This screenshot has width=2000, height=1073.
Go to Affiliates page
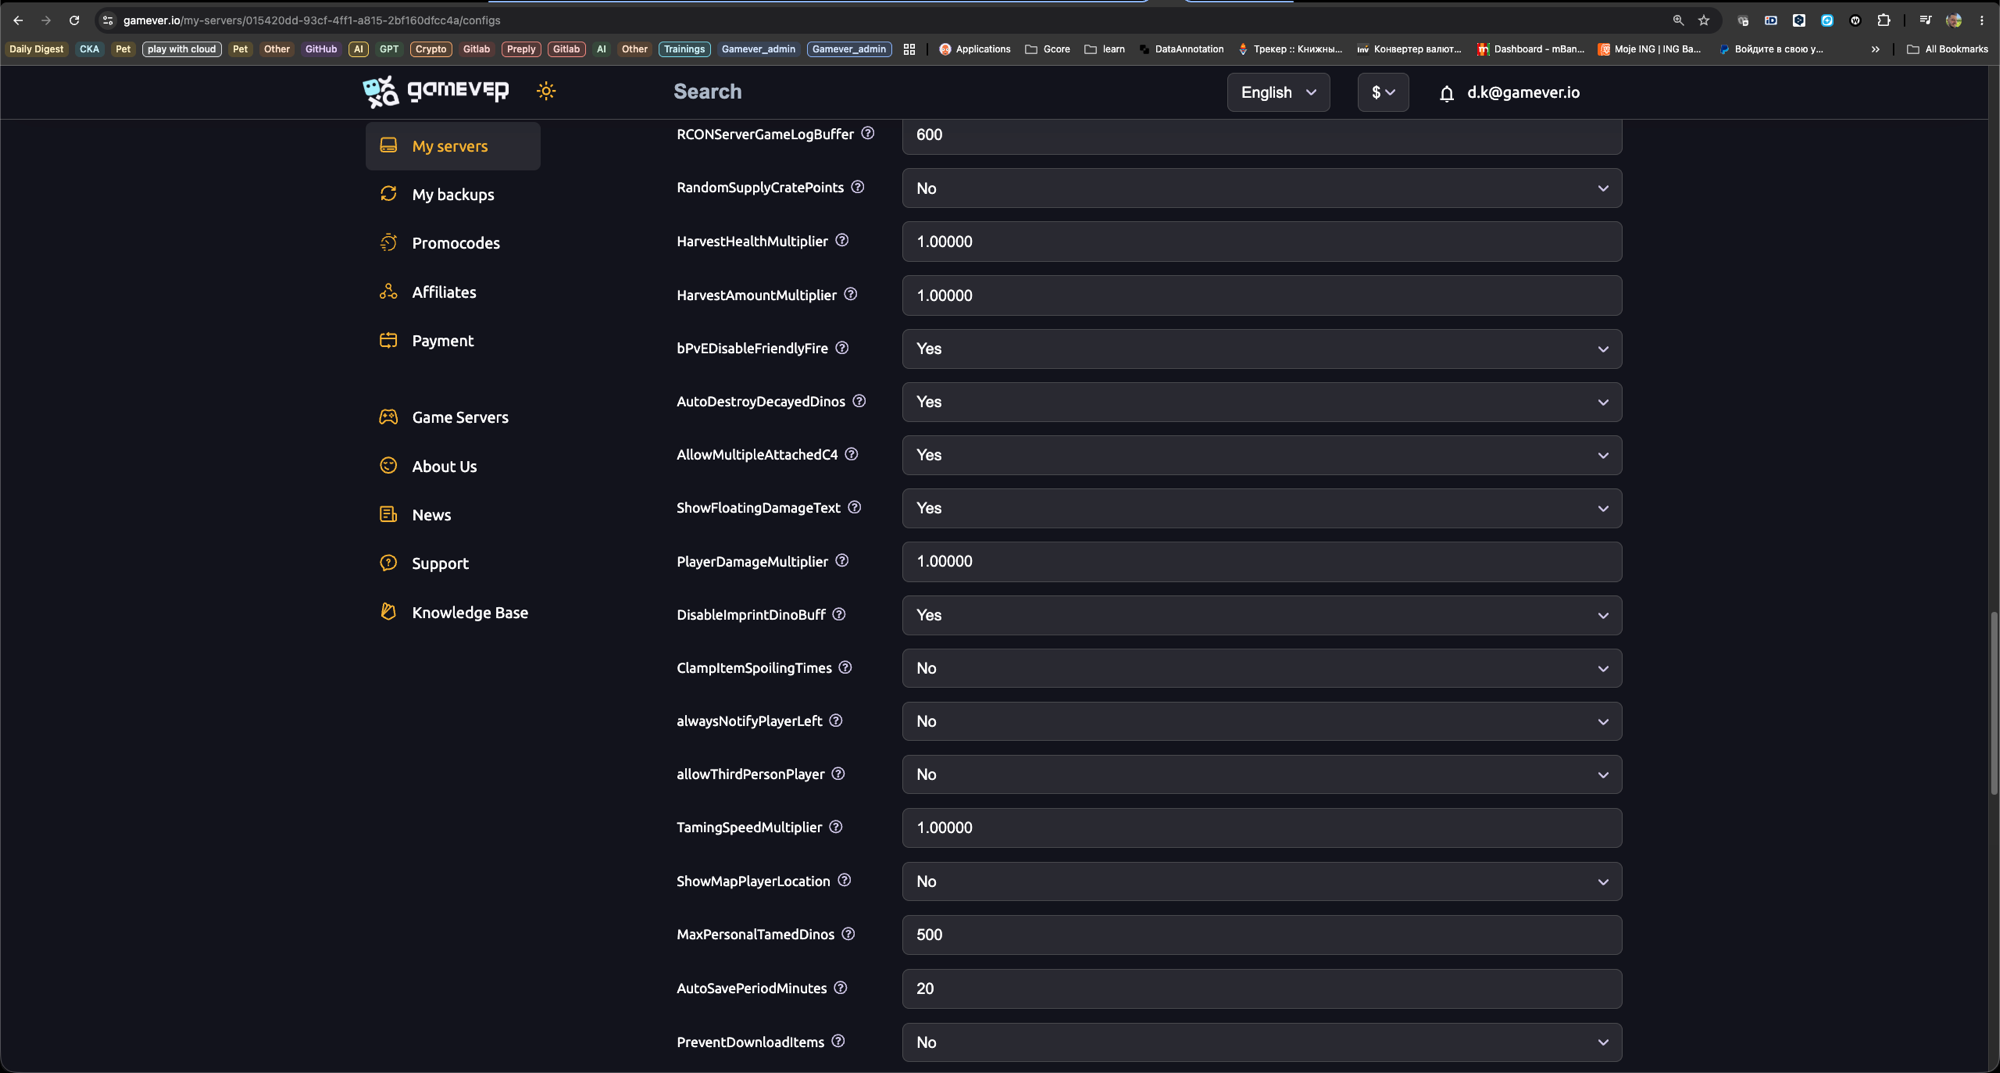pyautogui.click(x=453, y=292)
